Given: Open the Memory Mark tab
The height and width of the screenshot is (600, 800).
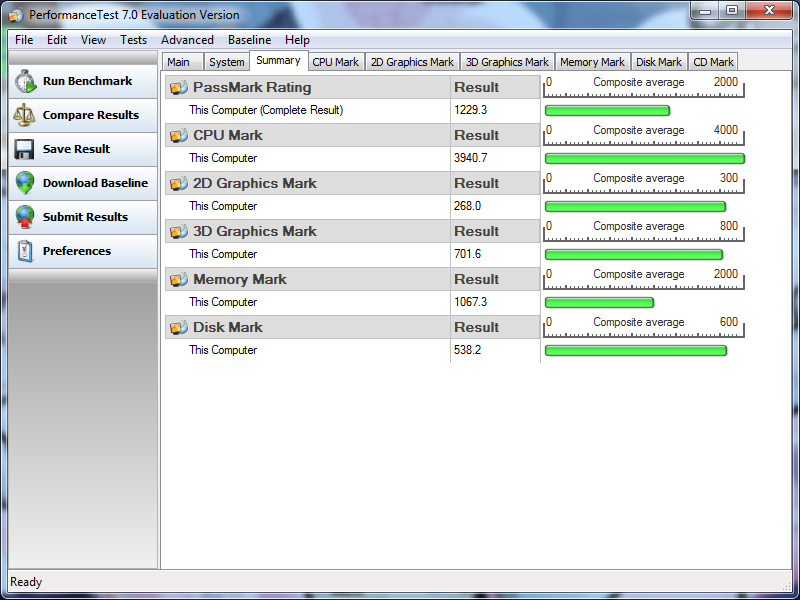Looking at the screenshot, I should (592, 62).
